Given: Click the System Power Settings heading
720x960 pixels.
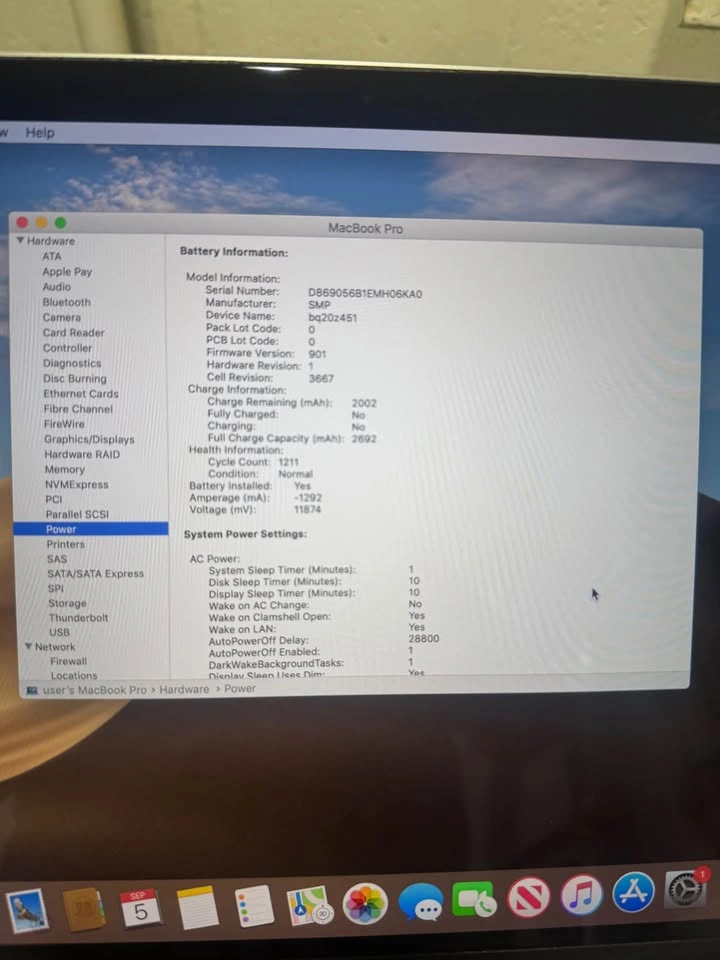Looking at the screenshot, I should tap(246, 534).
